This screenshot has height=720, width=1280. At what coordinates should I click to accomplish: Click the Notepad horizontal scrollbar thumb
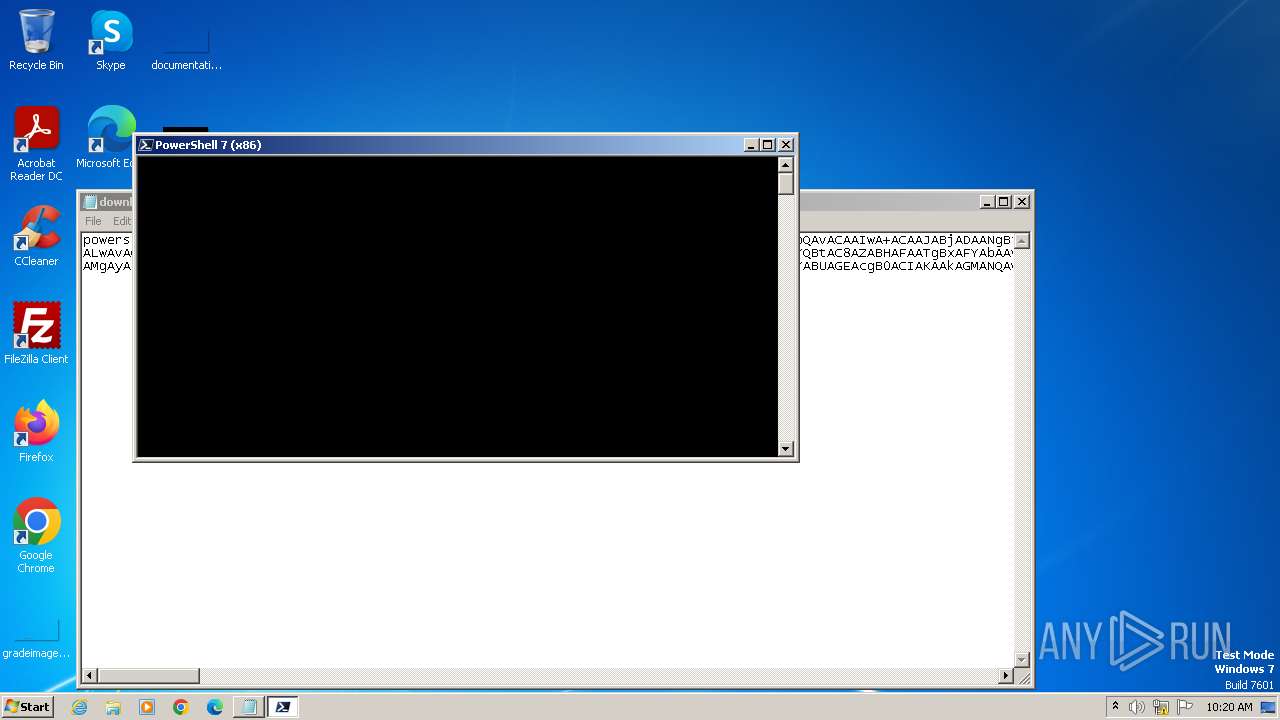pos(149,676)
